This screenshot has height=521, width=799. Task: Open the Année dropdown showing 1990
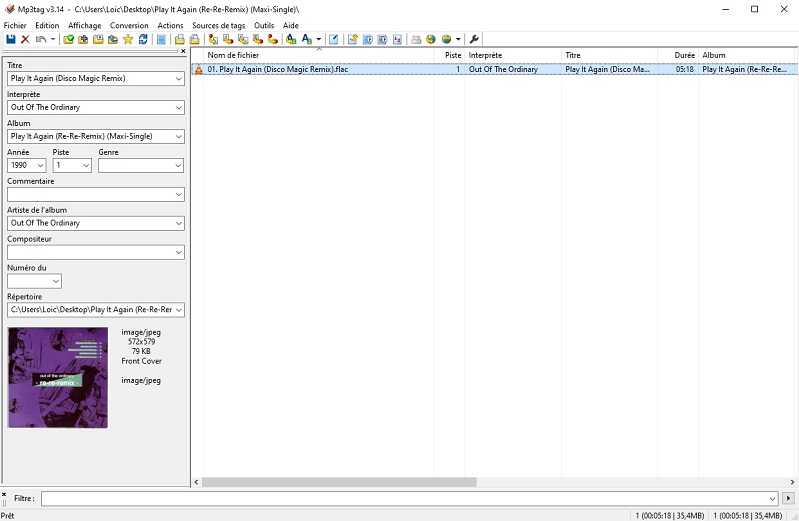(x=40, y=166)
